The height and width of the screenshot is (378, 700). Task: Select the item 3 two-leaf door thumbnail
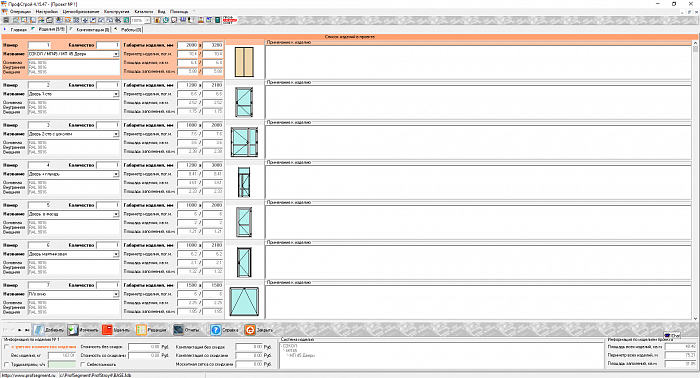click(244, 142)
